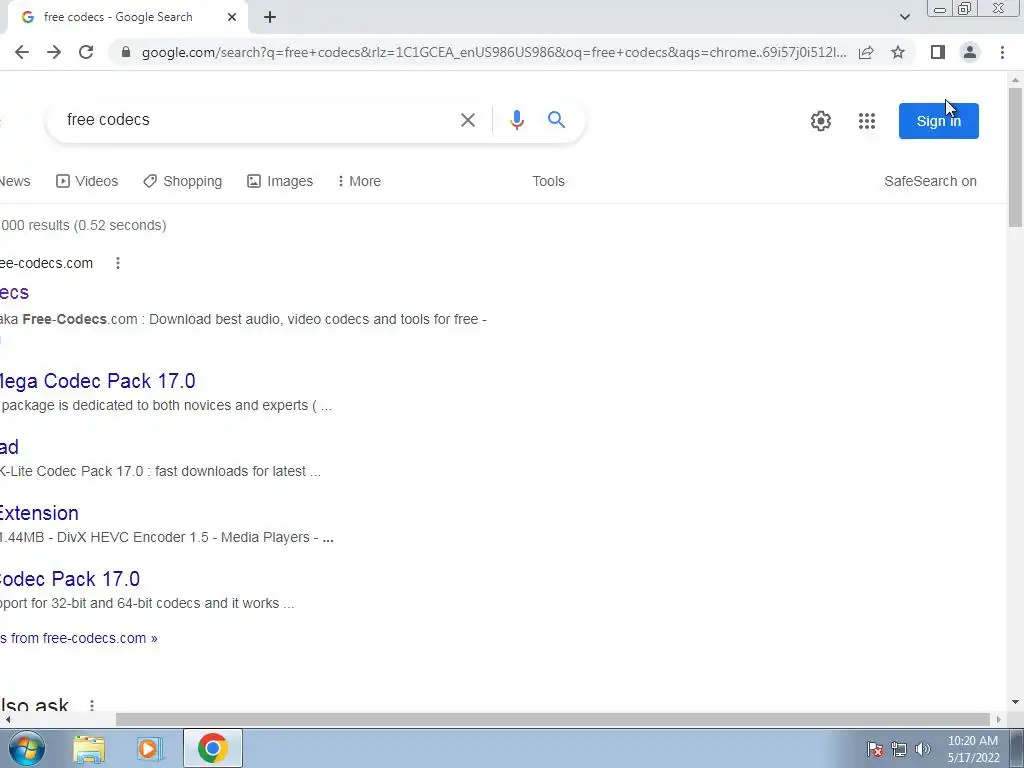The width and height of the screenshot is (1024, 768).
Task: Select Chrome icon on the taskbar
Action: [213, 748]
